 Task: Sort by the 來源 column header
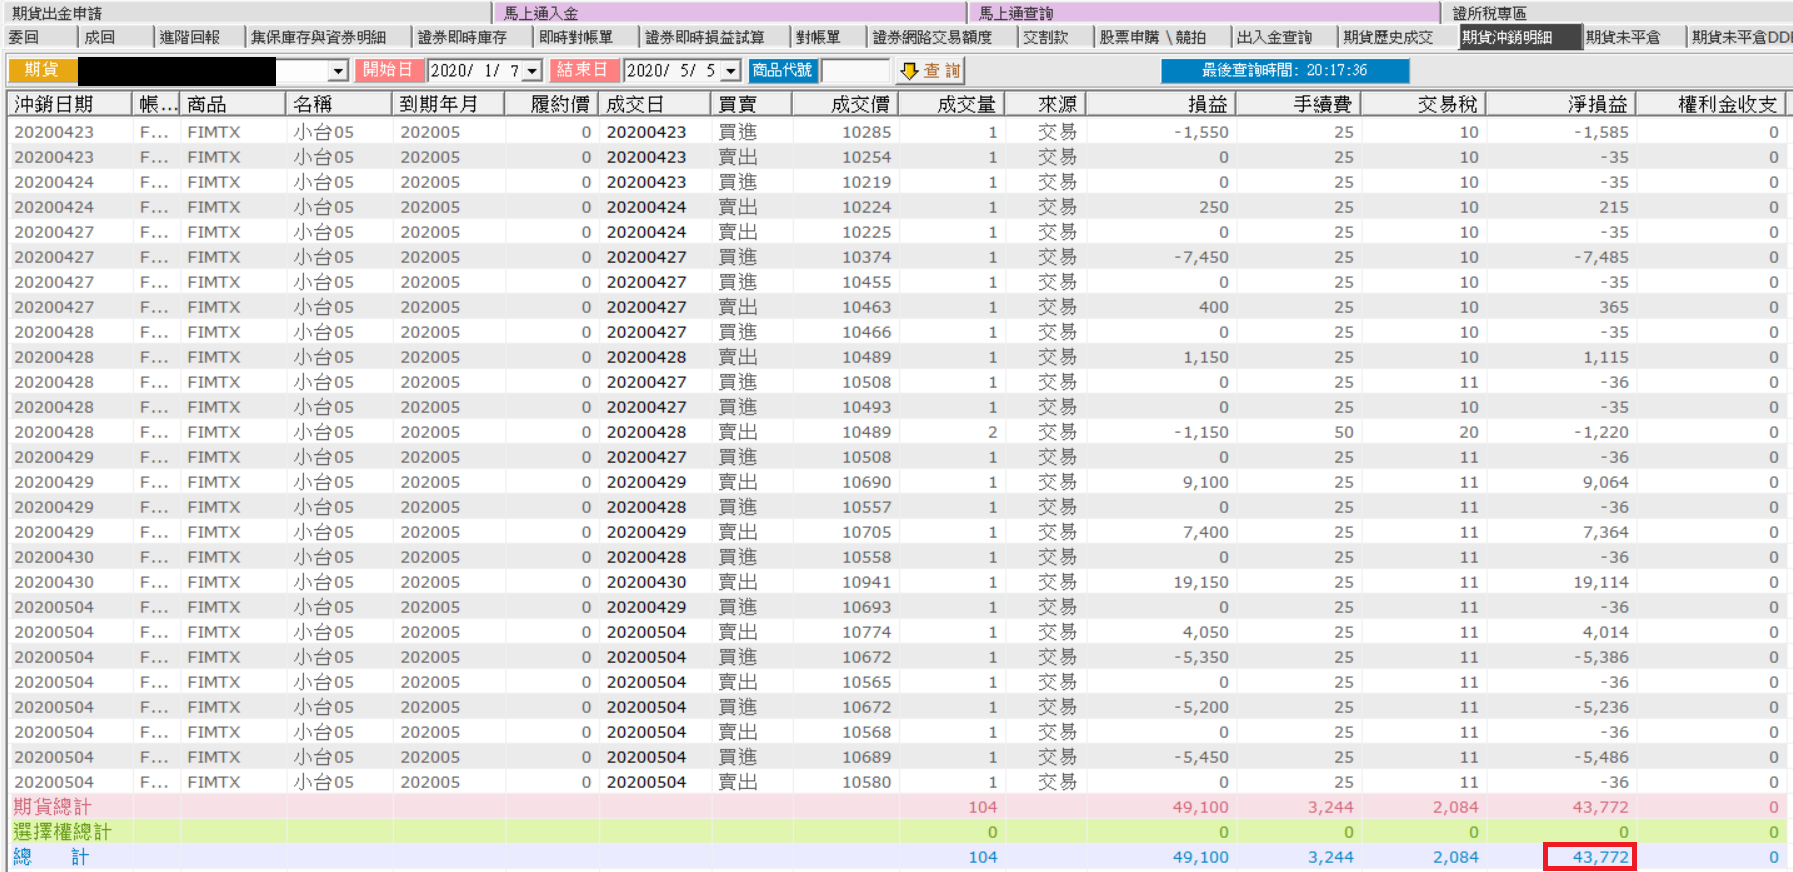point(1045,104)
